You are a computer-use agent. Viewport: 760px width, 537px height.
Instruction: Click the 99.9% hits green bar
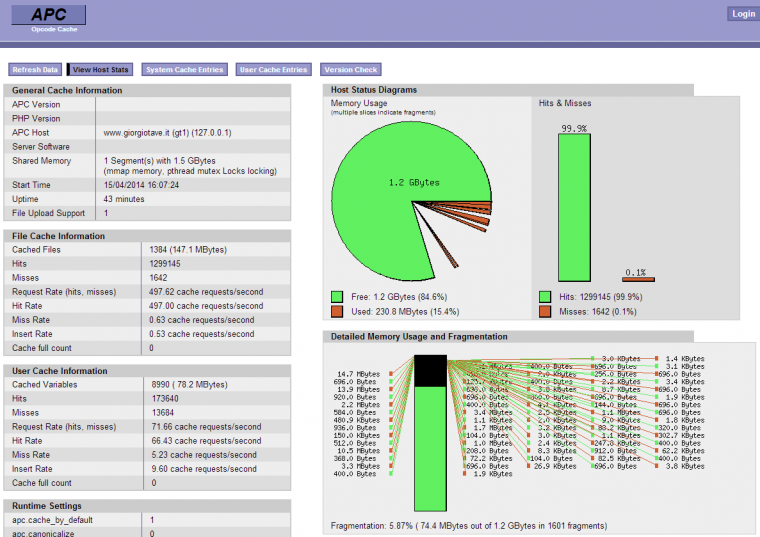pos(574,207)
